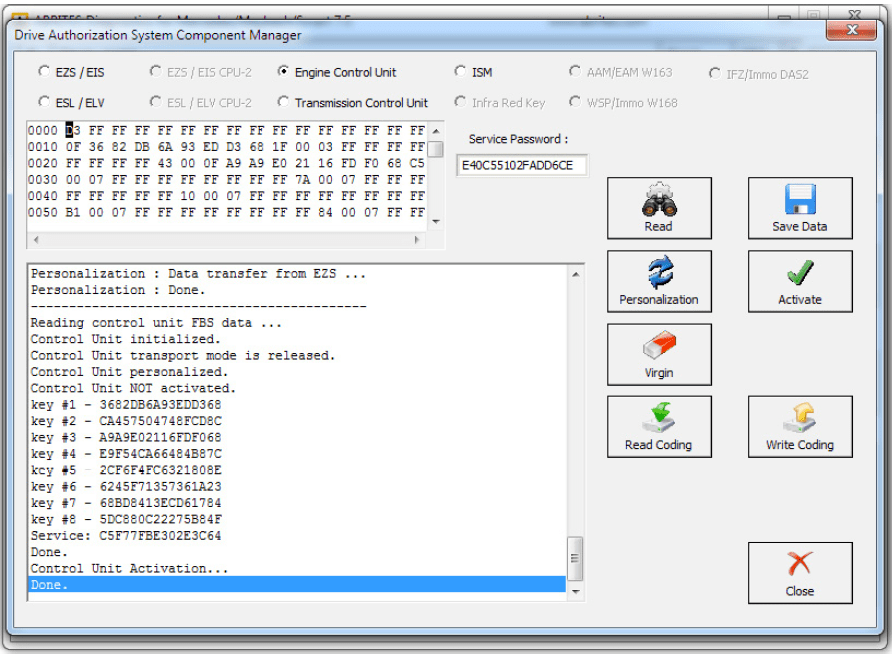
Task: Select the ISM radio button
Action: coord(460,72)
